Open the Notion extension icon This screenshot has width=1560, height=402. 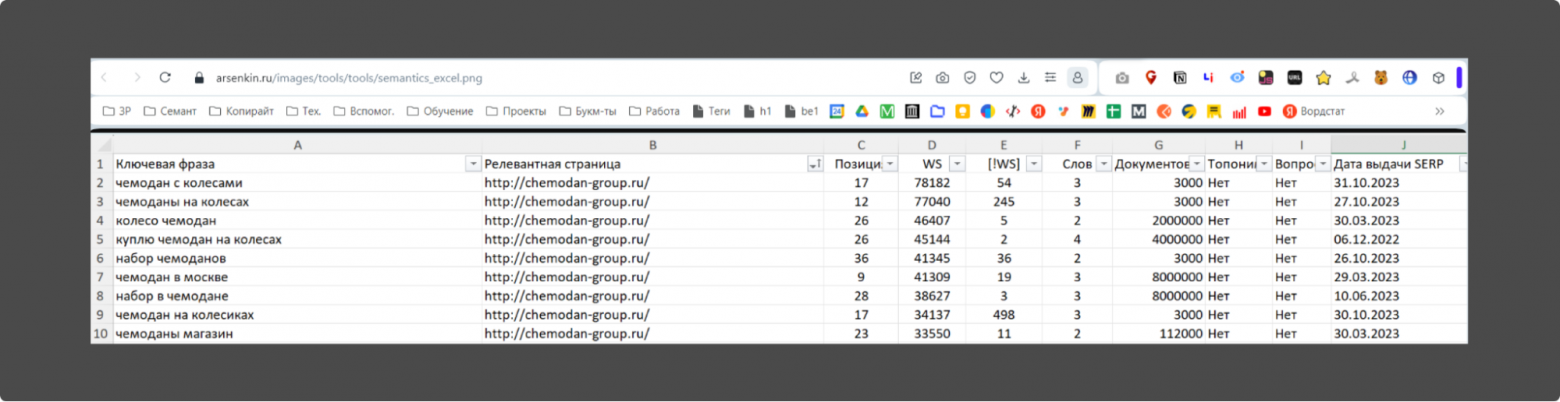[1180, 77]
